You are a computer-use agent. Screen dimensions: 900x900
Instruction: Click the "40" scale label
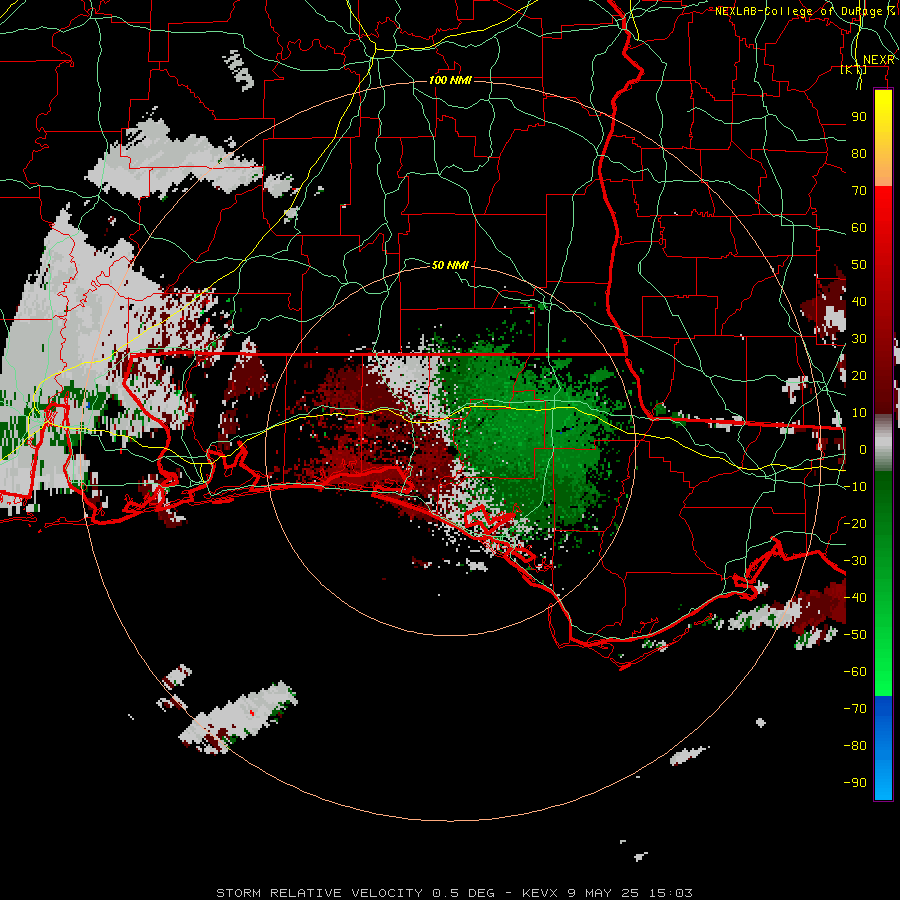pyautogui.click(x=859, y=301)
